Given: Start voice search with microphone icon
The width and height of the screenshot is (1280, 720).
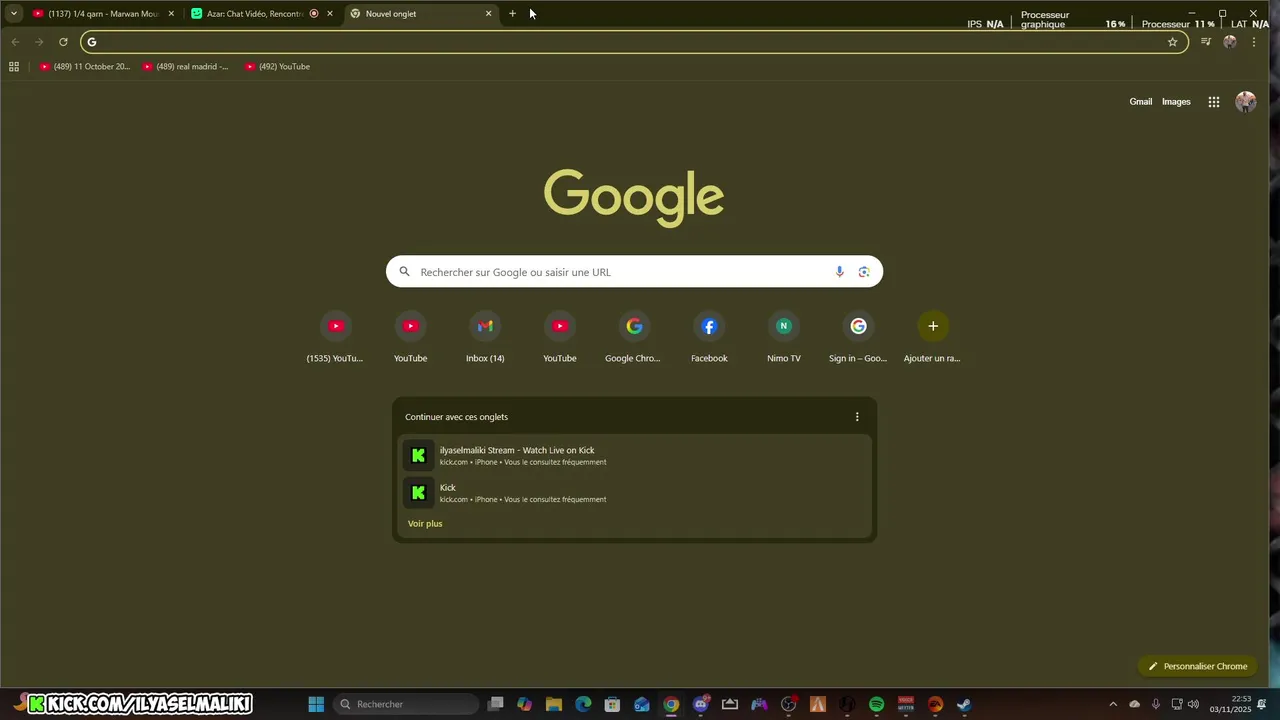Looking at the screenshot, I should tap(839, 272).
